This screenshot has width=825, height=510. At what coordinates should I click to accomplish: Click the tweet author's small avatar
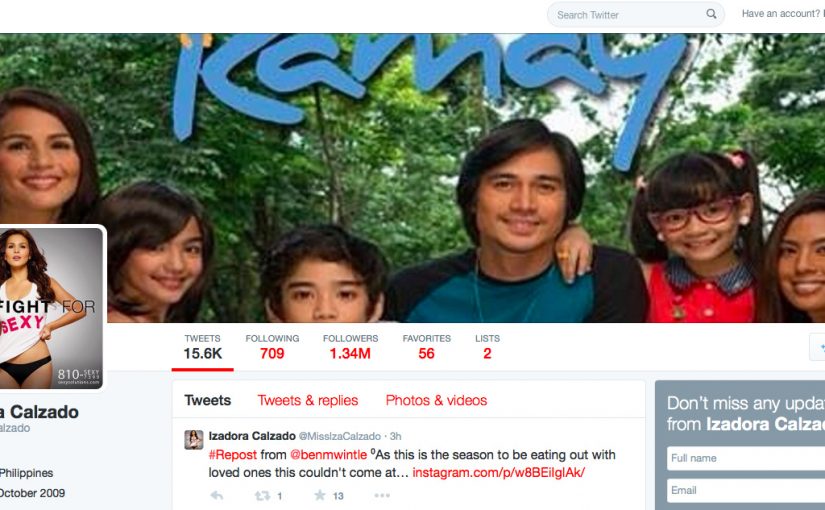[x=194, y=439]
